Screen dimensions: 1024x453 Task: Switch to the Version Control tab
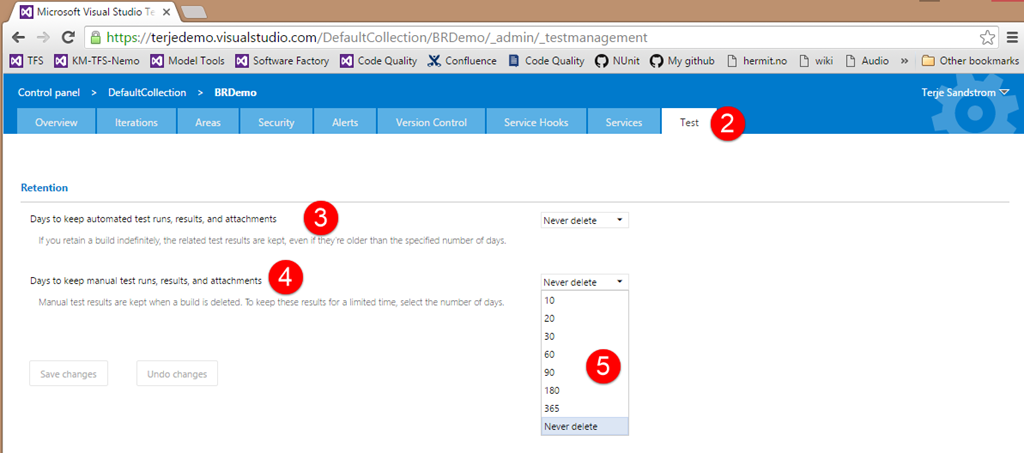point(431,123)
